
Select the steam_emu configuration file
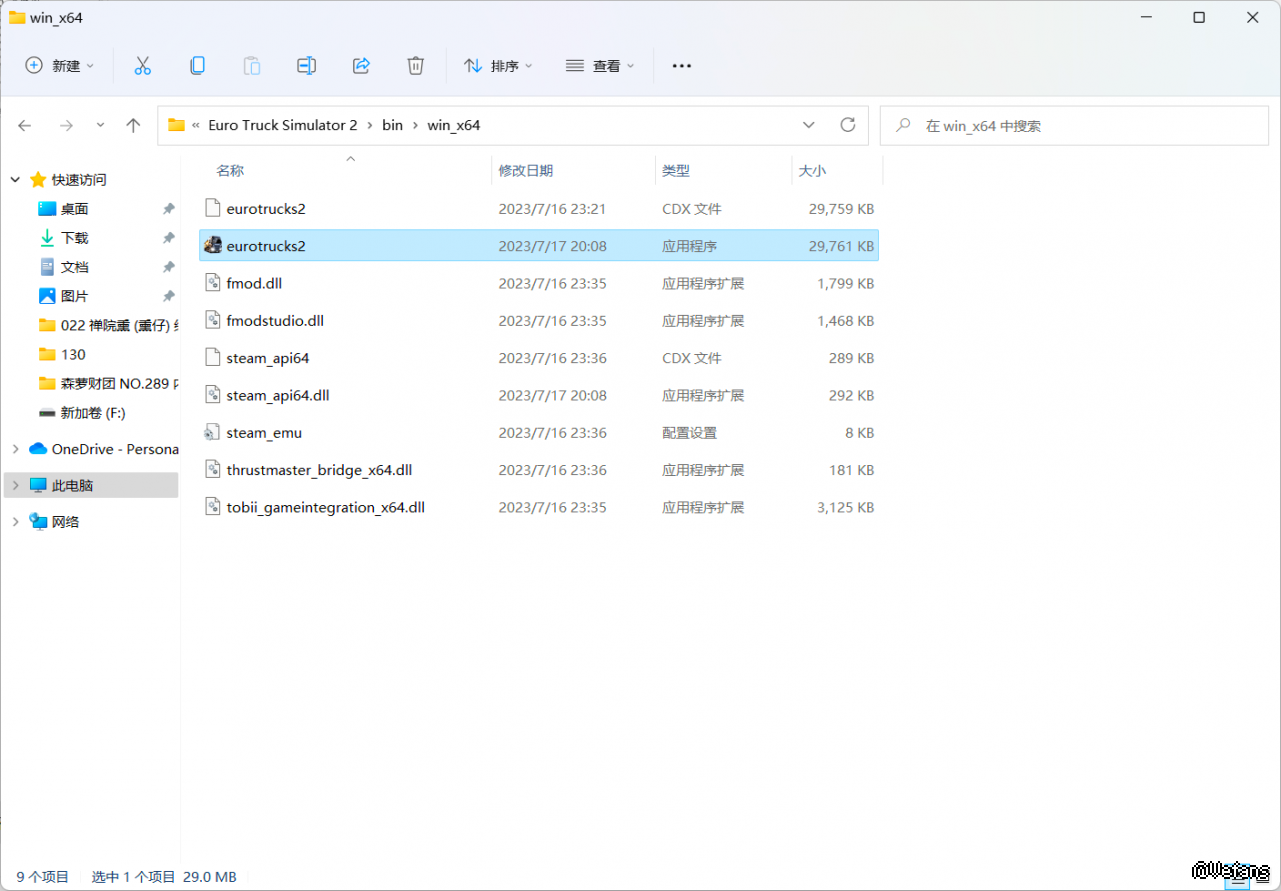click(264, 433)
